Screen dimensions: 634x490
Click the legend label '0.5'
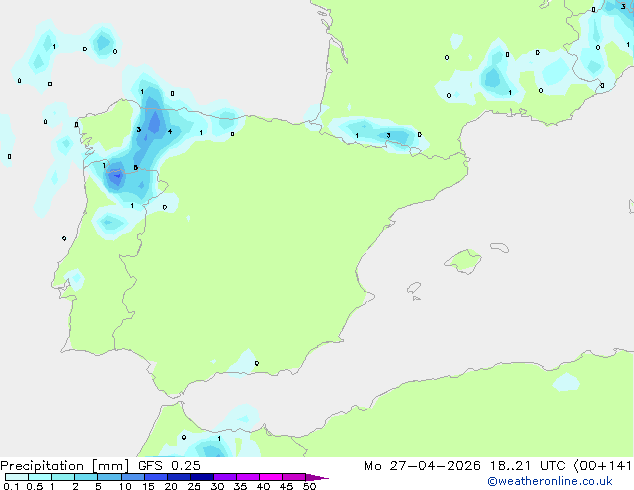click(35, 486)
